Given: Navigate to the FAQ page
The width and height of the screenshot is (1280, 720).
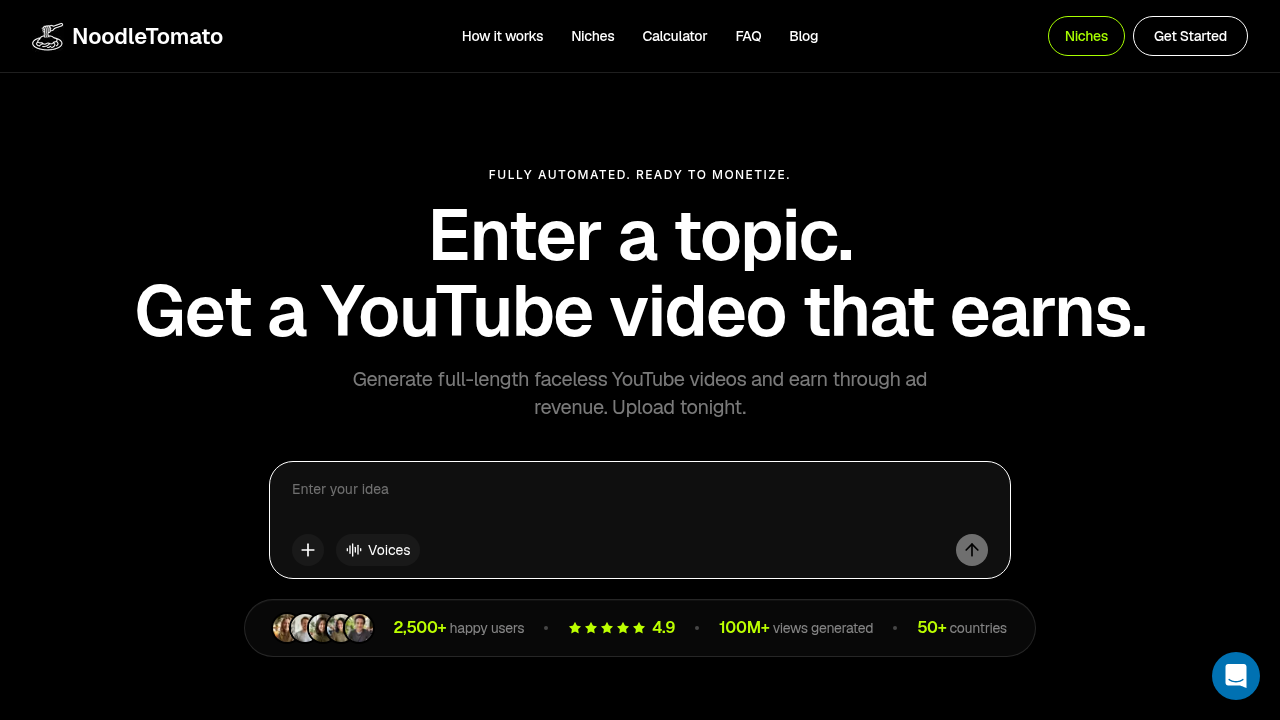Looking at the screenshot, I should pos(749,36).
